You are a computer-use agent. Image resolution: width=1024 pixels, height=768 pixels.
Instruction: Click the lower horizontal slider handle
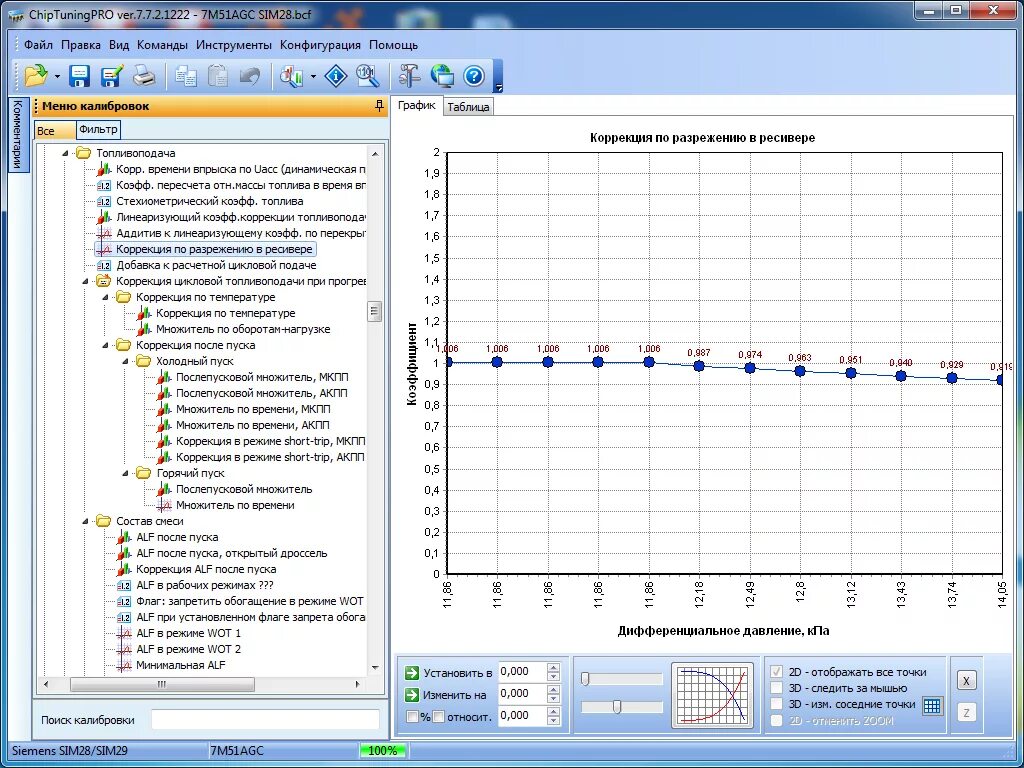pyautogui.click(x=616, y=707)
